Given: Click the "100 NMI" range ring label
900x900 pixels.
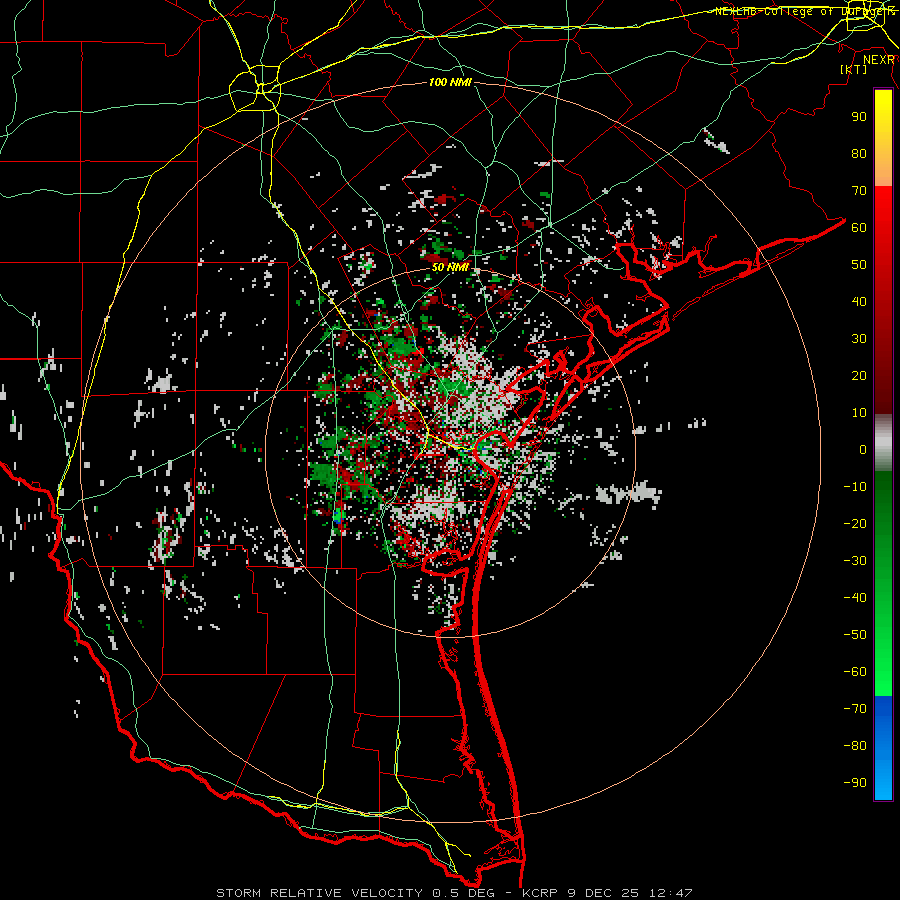Looking at the screenshot, I should [x=450, y=82].
